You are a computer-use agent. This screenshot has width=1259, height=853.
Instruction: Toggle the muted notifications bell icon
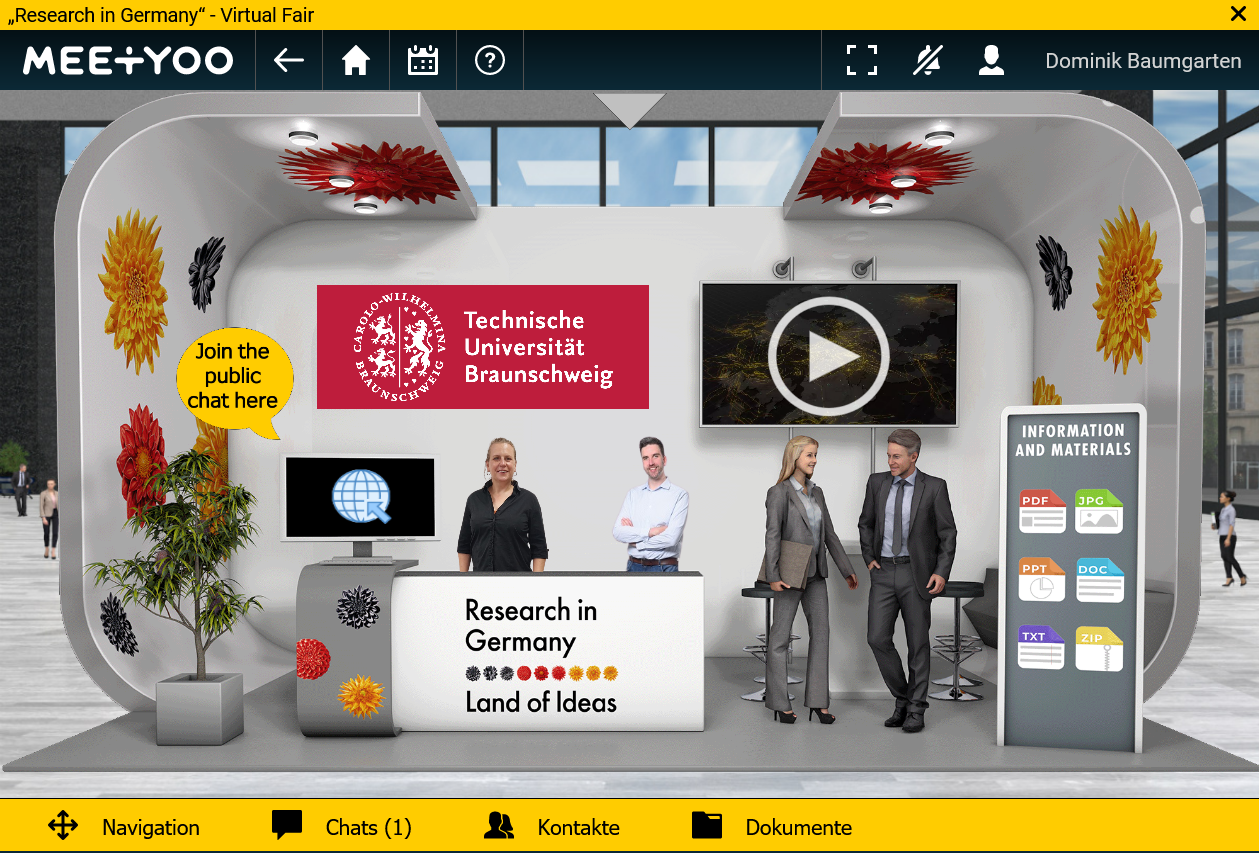(x=928, y=61)
